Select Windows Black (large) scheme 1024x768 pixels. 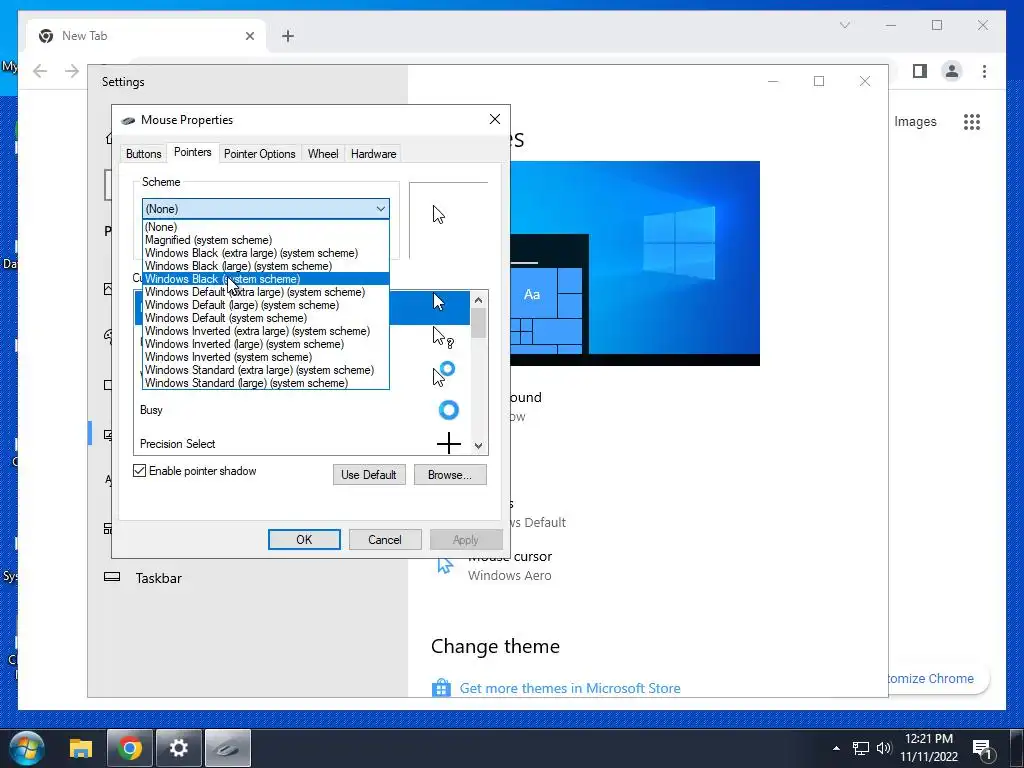point(266,266)
